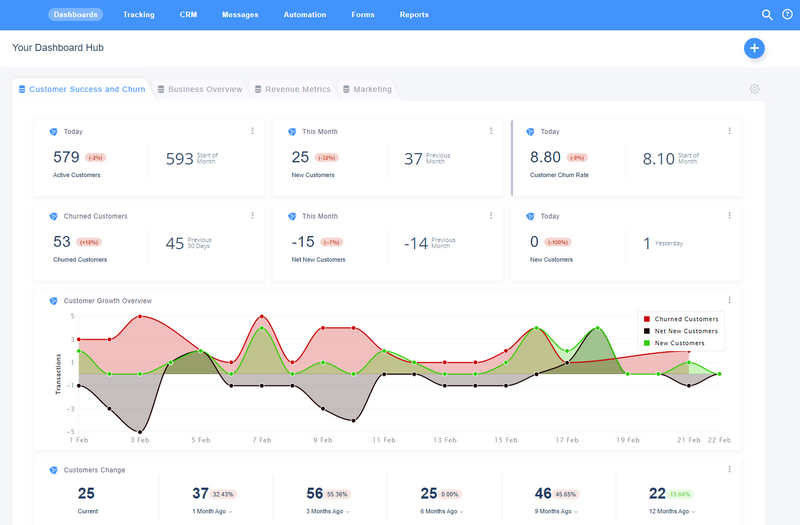Screen dimensions: 800x525
Task: Click green New Customers legend swatch
Action: pyautogui.click(x=646, y=343)
